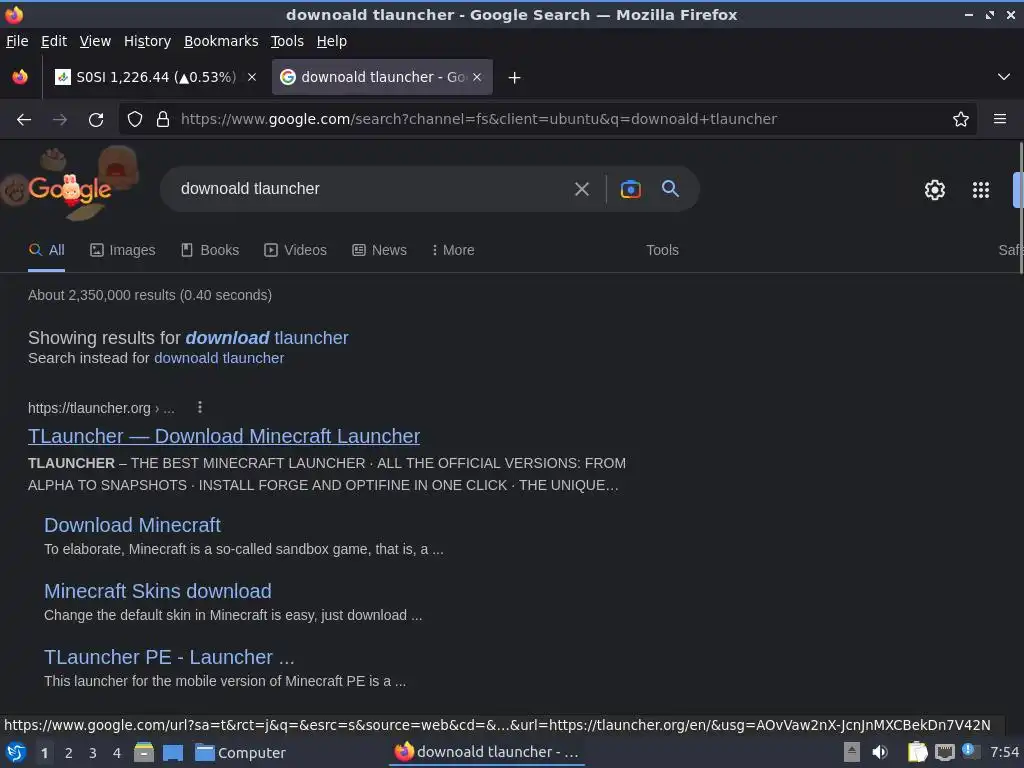Switch to Videos results
The image size is (1024, 768).
(x=295, y=250)
